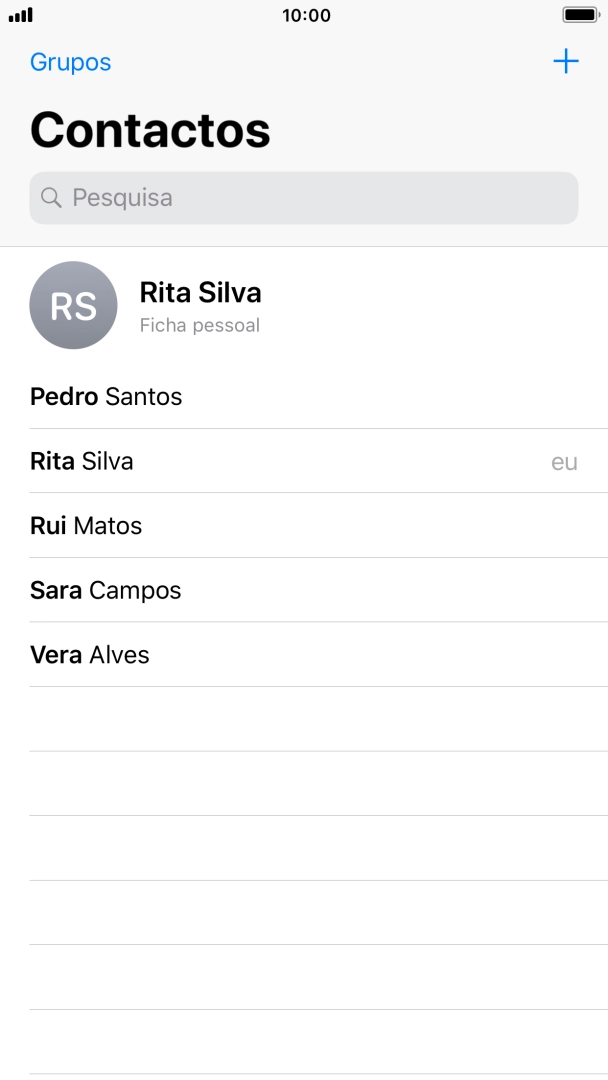Open Rui Matos contact entry
This screenshot has height=1080, width=608.
[85, 525]
